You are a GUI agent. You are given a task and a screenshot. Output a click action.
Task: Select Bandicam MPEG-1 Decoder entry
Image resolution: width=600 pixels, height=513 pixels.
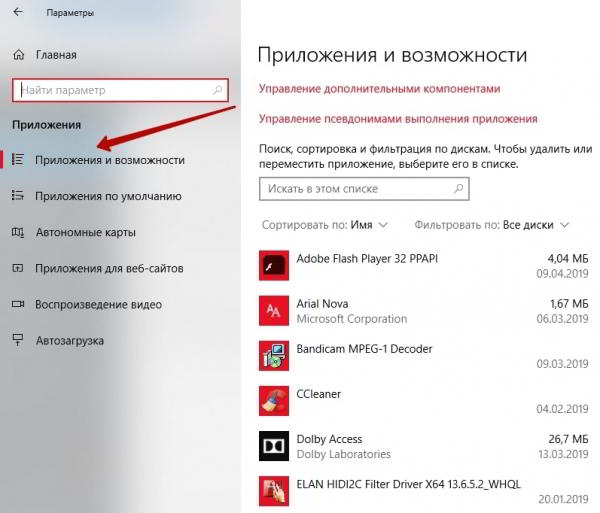(364, 349)
